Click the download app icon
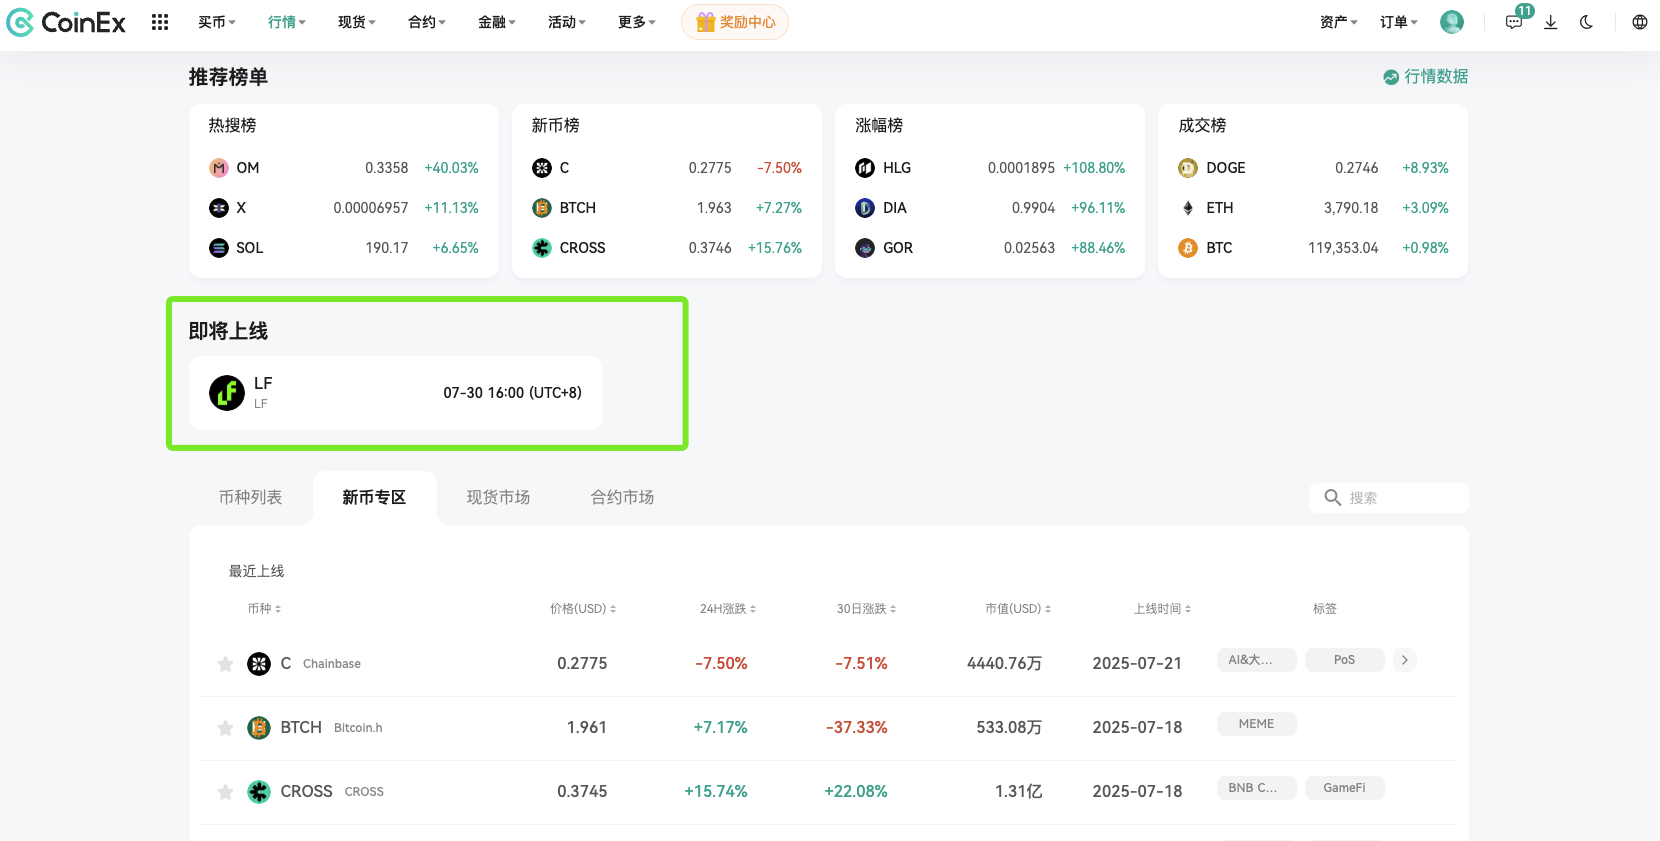Viewport: 1660px width, 841px height. click(x=1551, y=22)
